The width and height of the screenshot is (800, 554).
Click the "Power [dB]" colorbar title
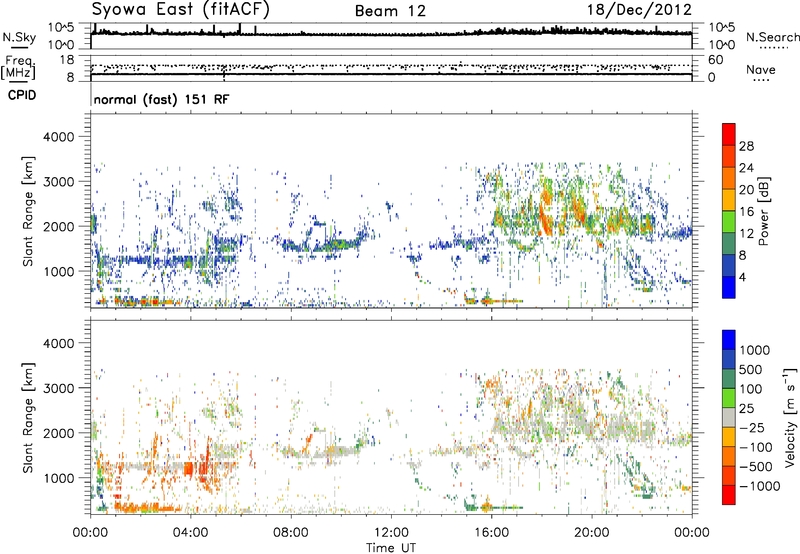(x=763, y=211)
